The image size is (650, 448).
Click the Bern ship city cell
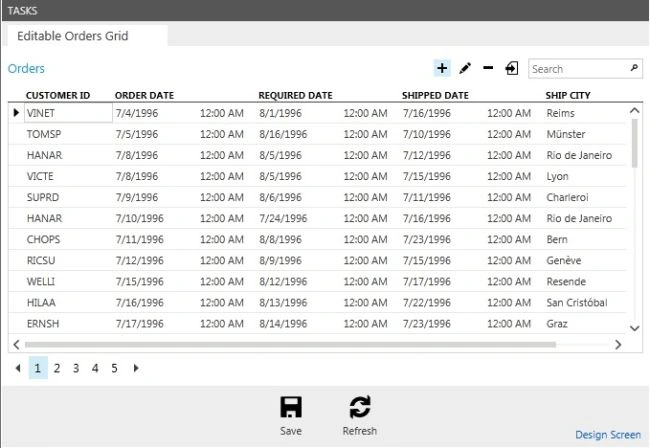(x=557, y=239)
